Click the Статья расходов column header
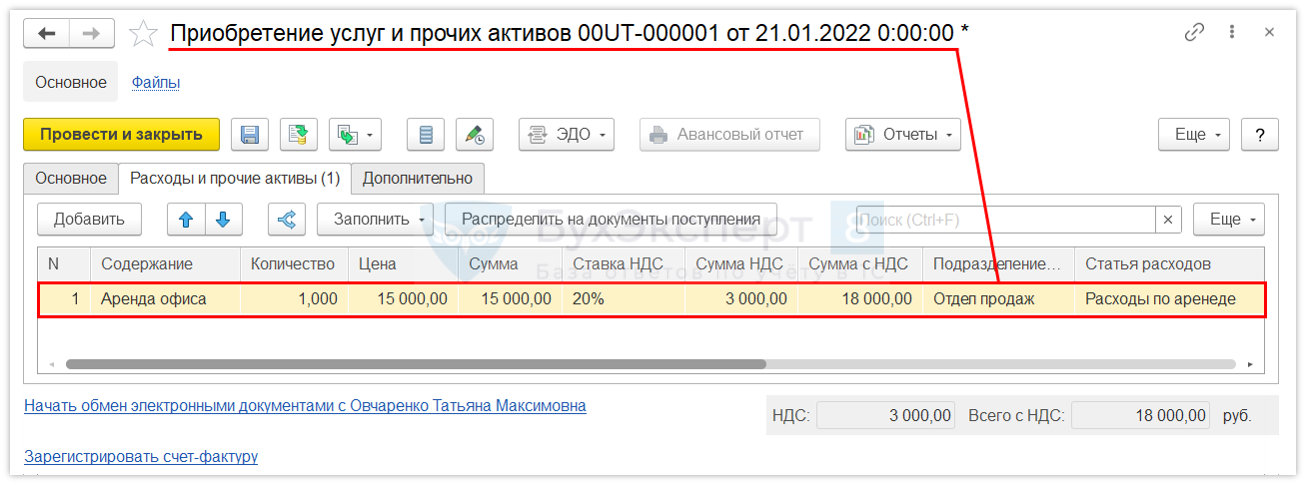Image resolution: width=1306 pixels, height=485 pixels. tap(1169, 264)
